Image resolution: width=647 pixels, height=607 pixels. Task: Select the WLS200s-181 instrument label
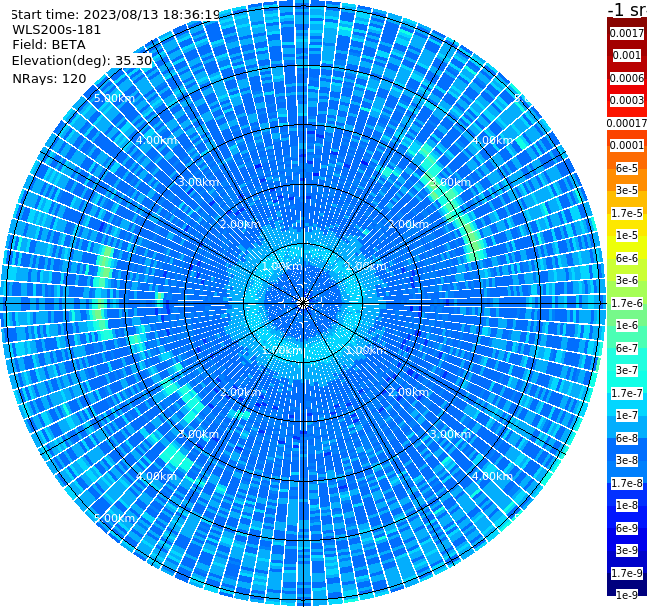tap(57, 30)
